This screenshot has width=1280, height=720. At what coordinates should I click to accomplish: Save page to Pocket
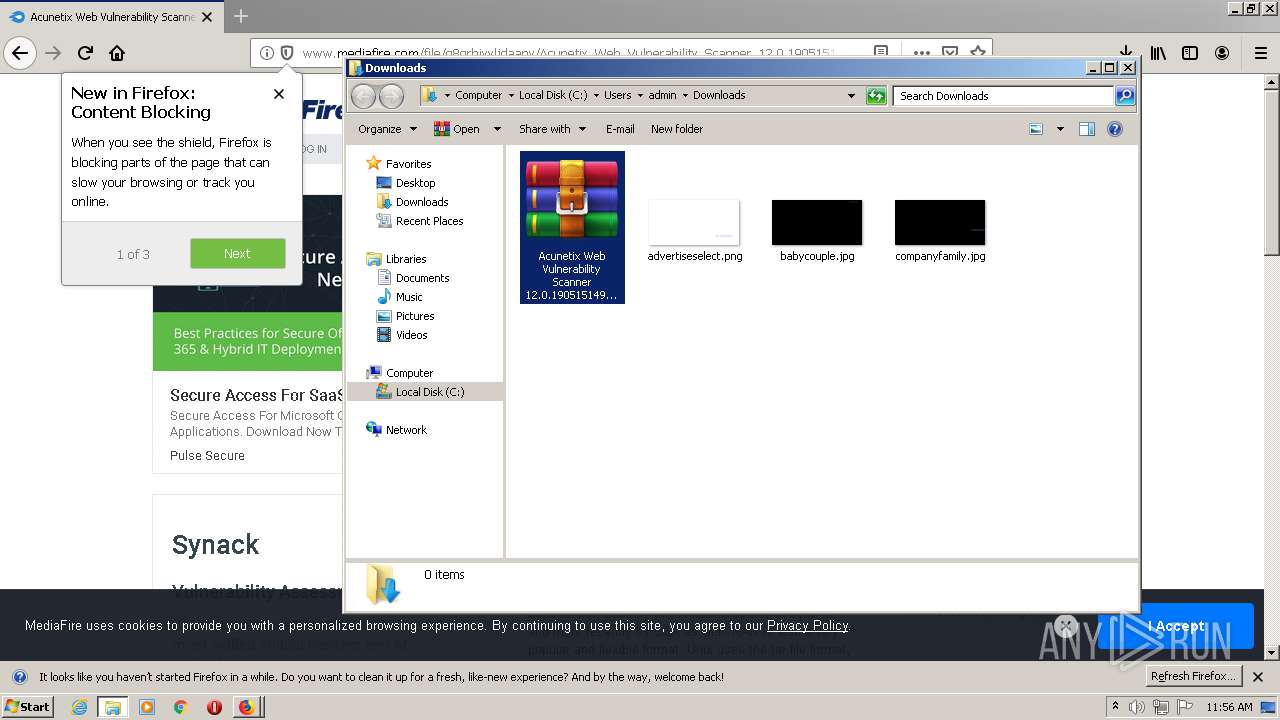[949, 53]
